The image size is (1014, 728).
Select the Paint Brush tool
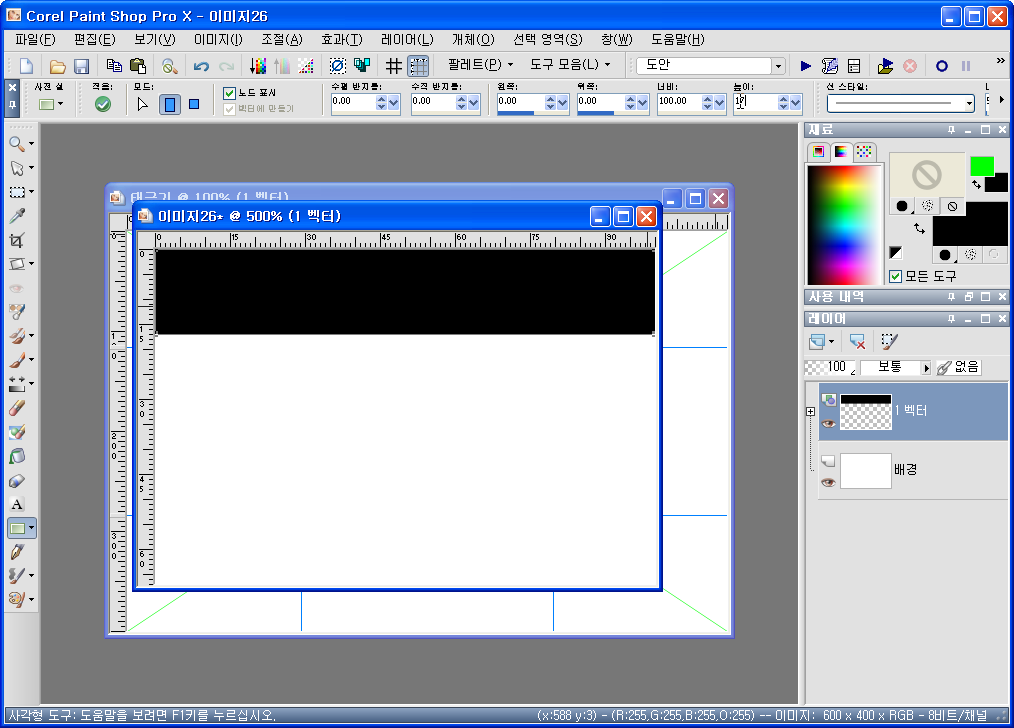[x=17, y=359]
